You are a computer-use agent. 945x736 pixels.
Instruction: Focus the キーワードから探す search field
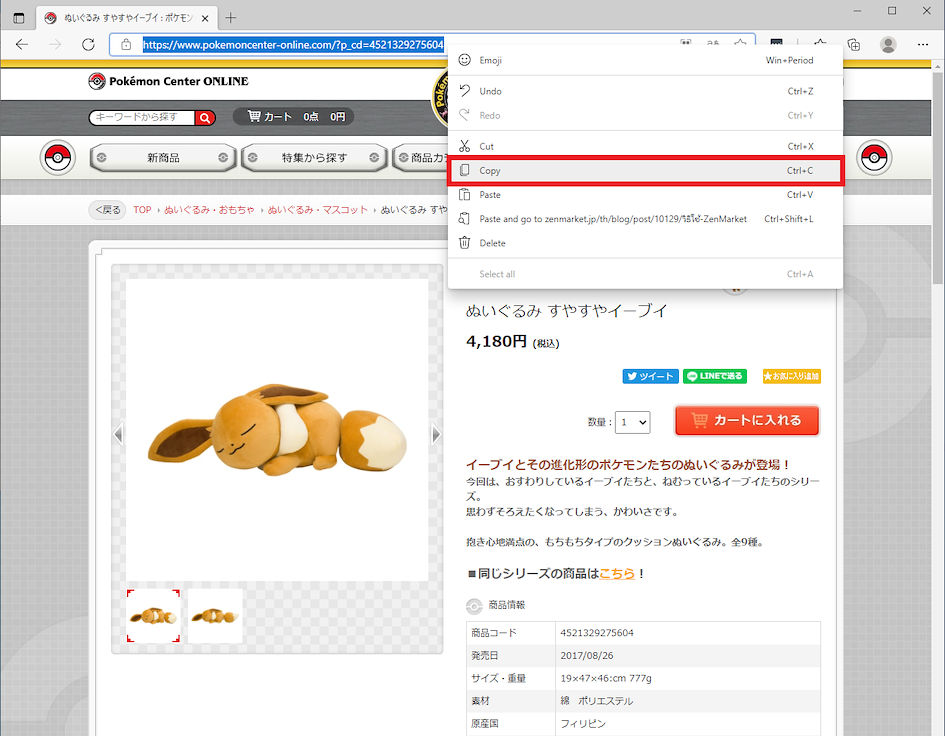point(142,117)
